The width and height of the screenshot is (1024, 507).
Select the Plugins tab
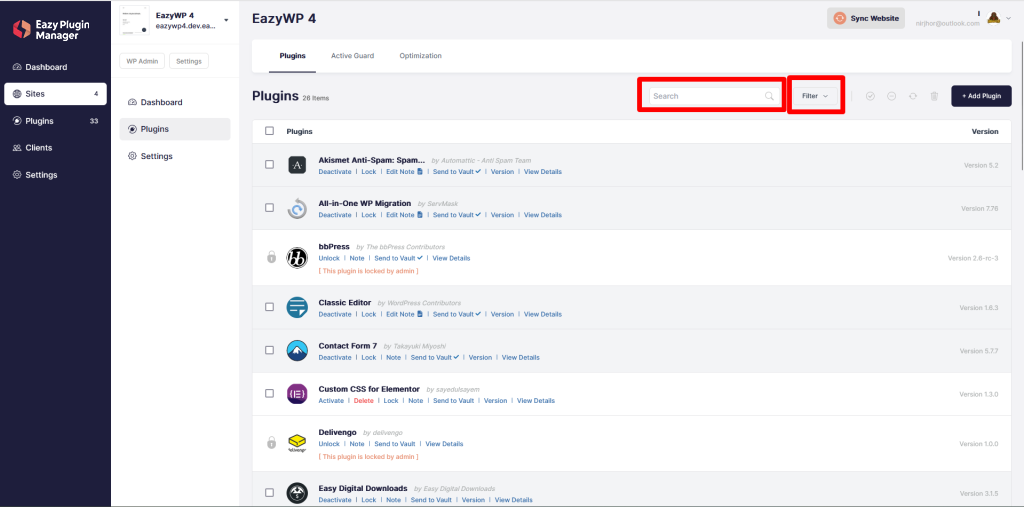(x=293, y=56)
